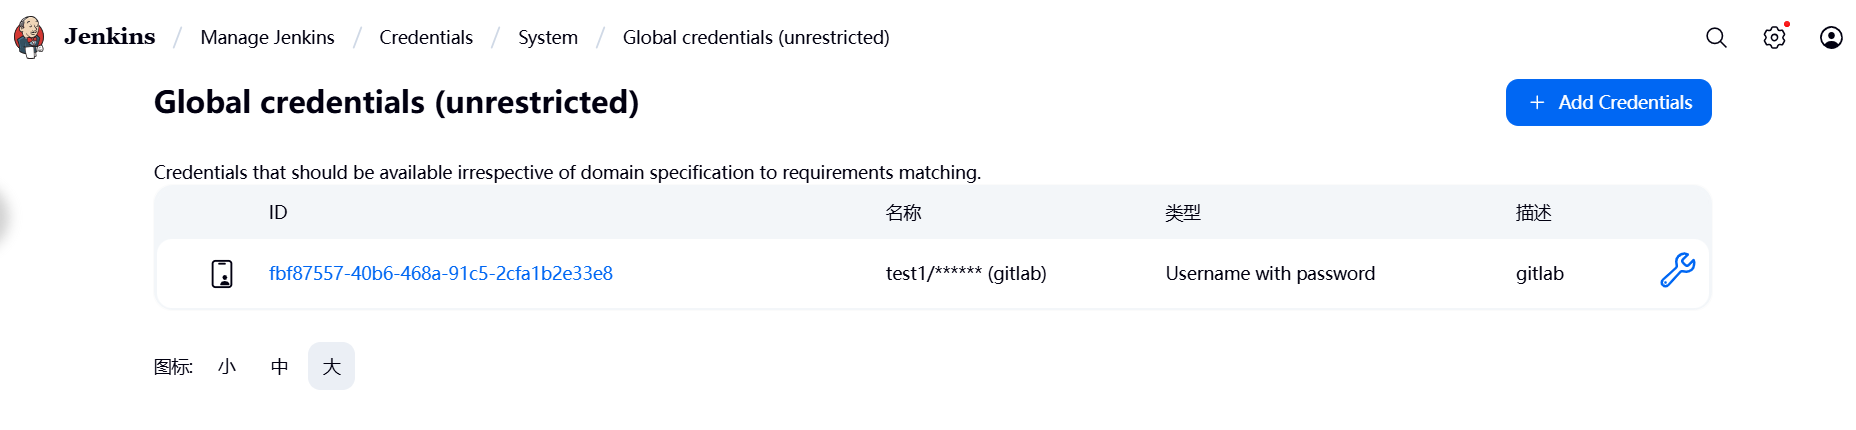The image size is (1856, 430).
Task: Click the Jenkins butler logo
Action: tap(29, 37)
